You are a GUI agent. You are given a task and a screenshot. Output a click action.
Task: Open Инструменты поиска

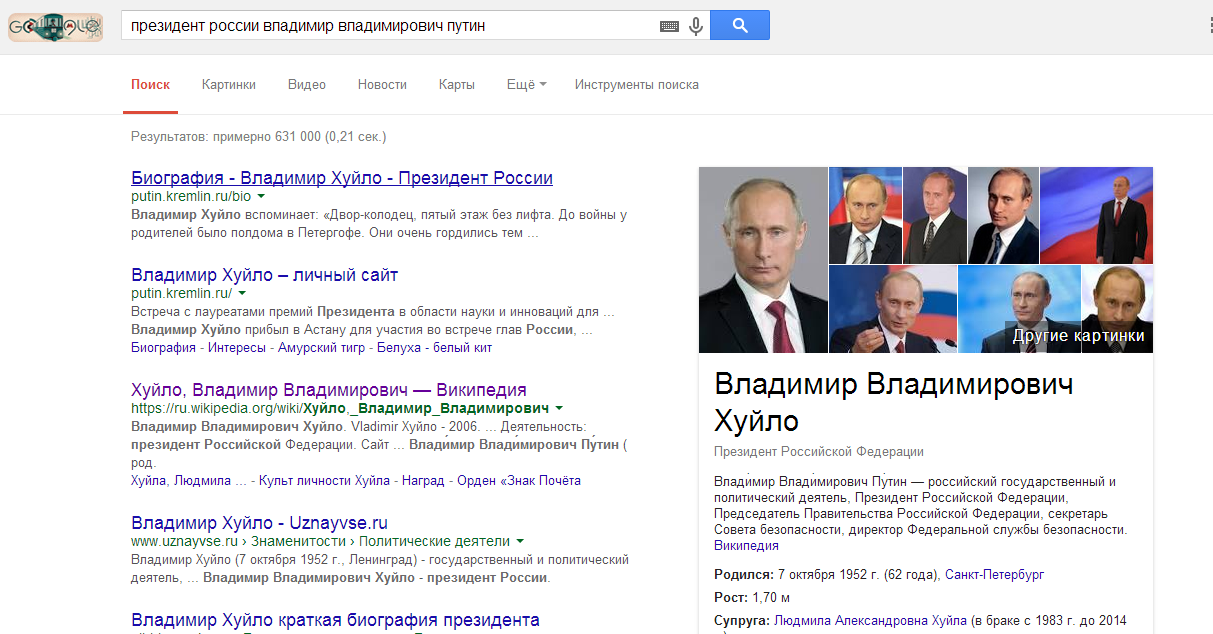coord(636,85)
